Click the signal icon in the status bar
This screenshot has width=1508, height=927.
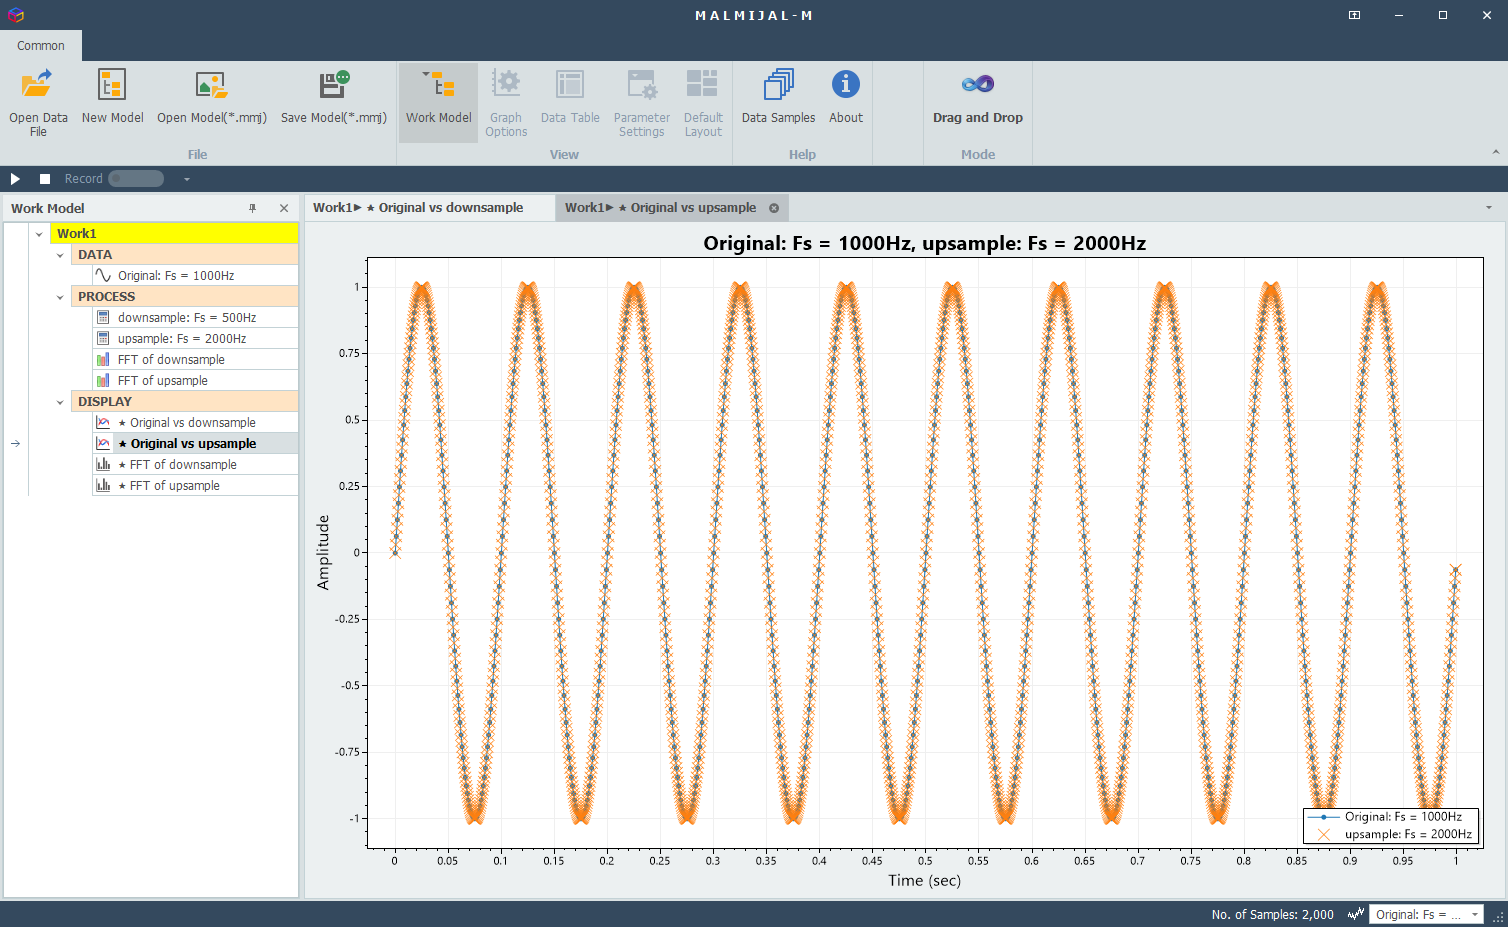pos(1355,914)
